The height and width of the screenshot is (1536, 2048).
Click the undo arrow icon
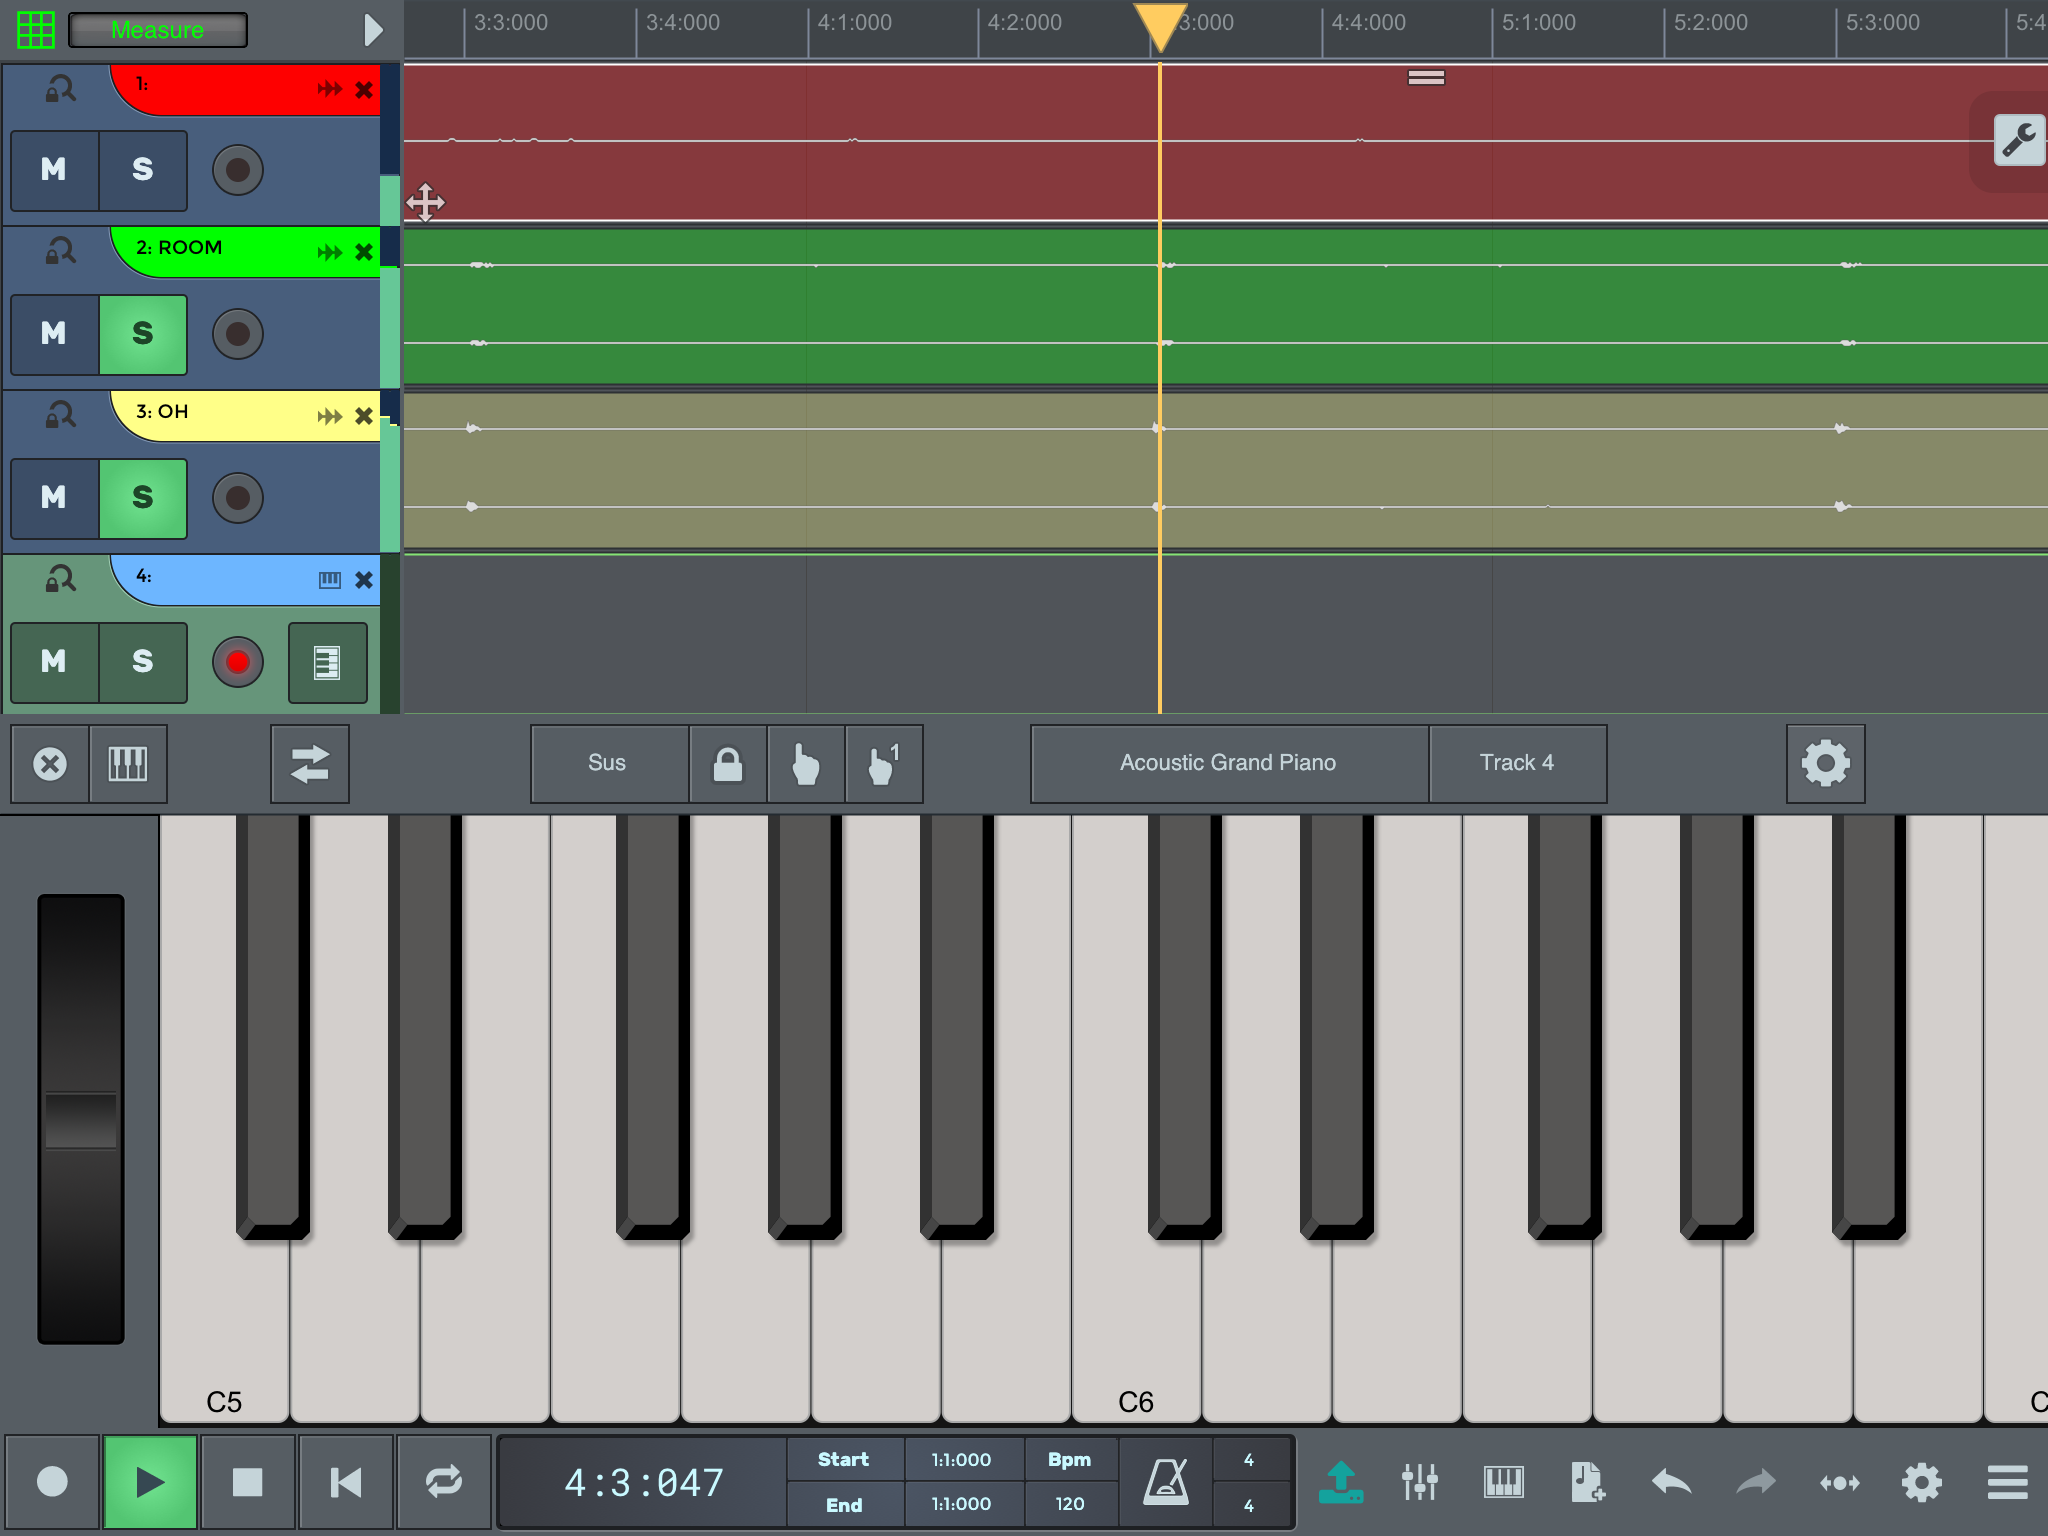1671,1482
